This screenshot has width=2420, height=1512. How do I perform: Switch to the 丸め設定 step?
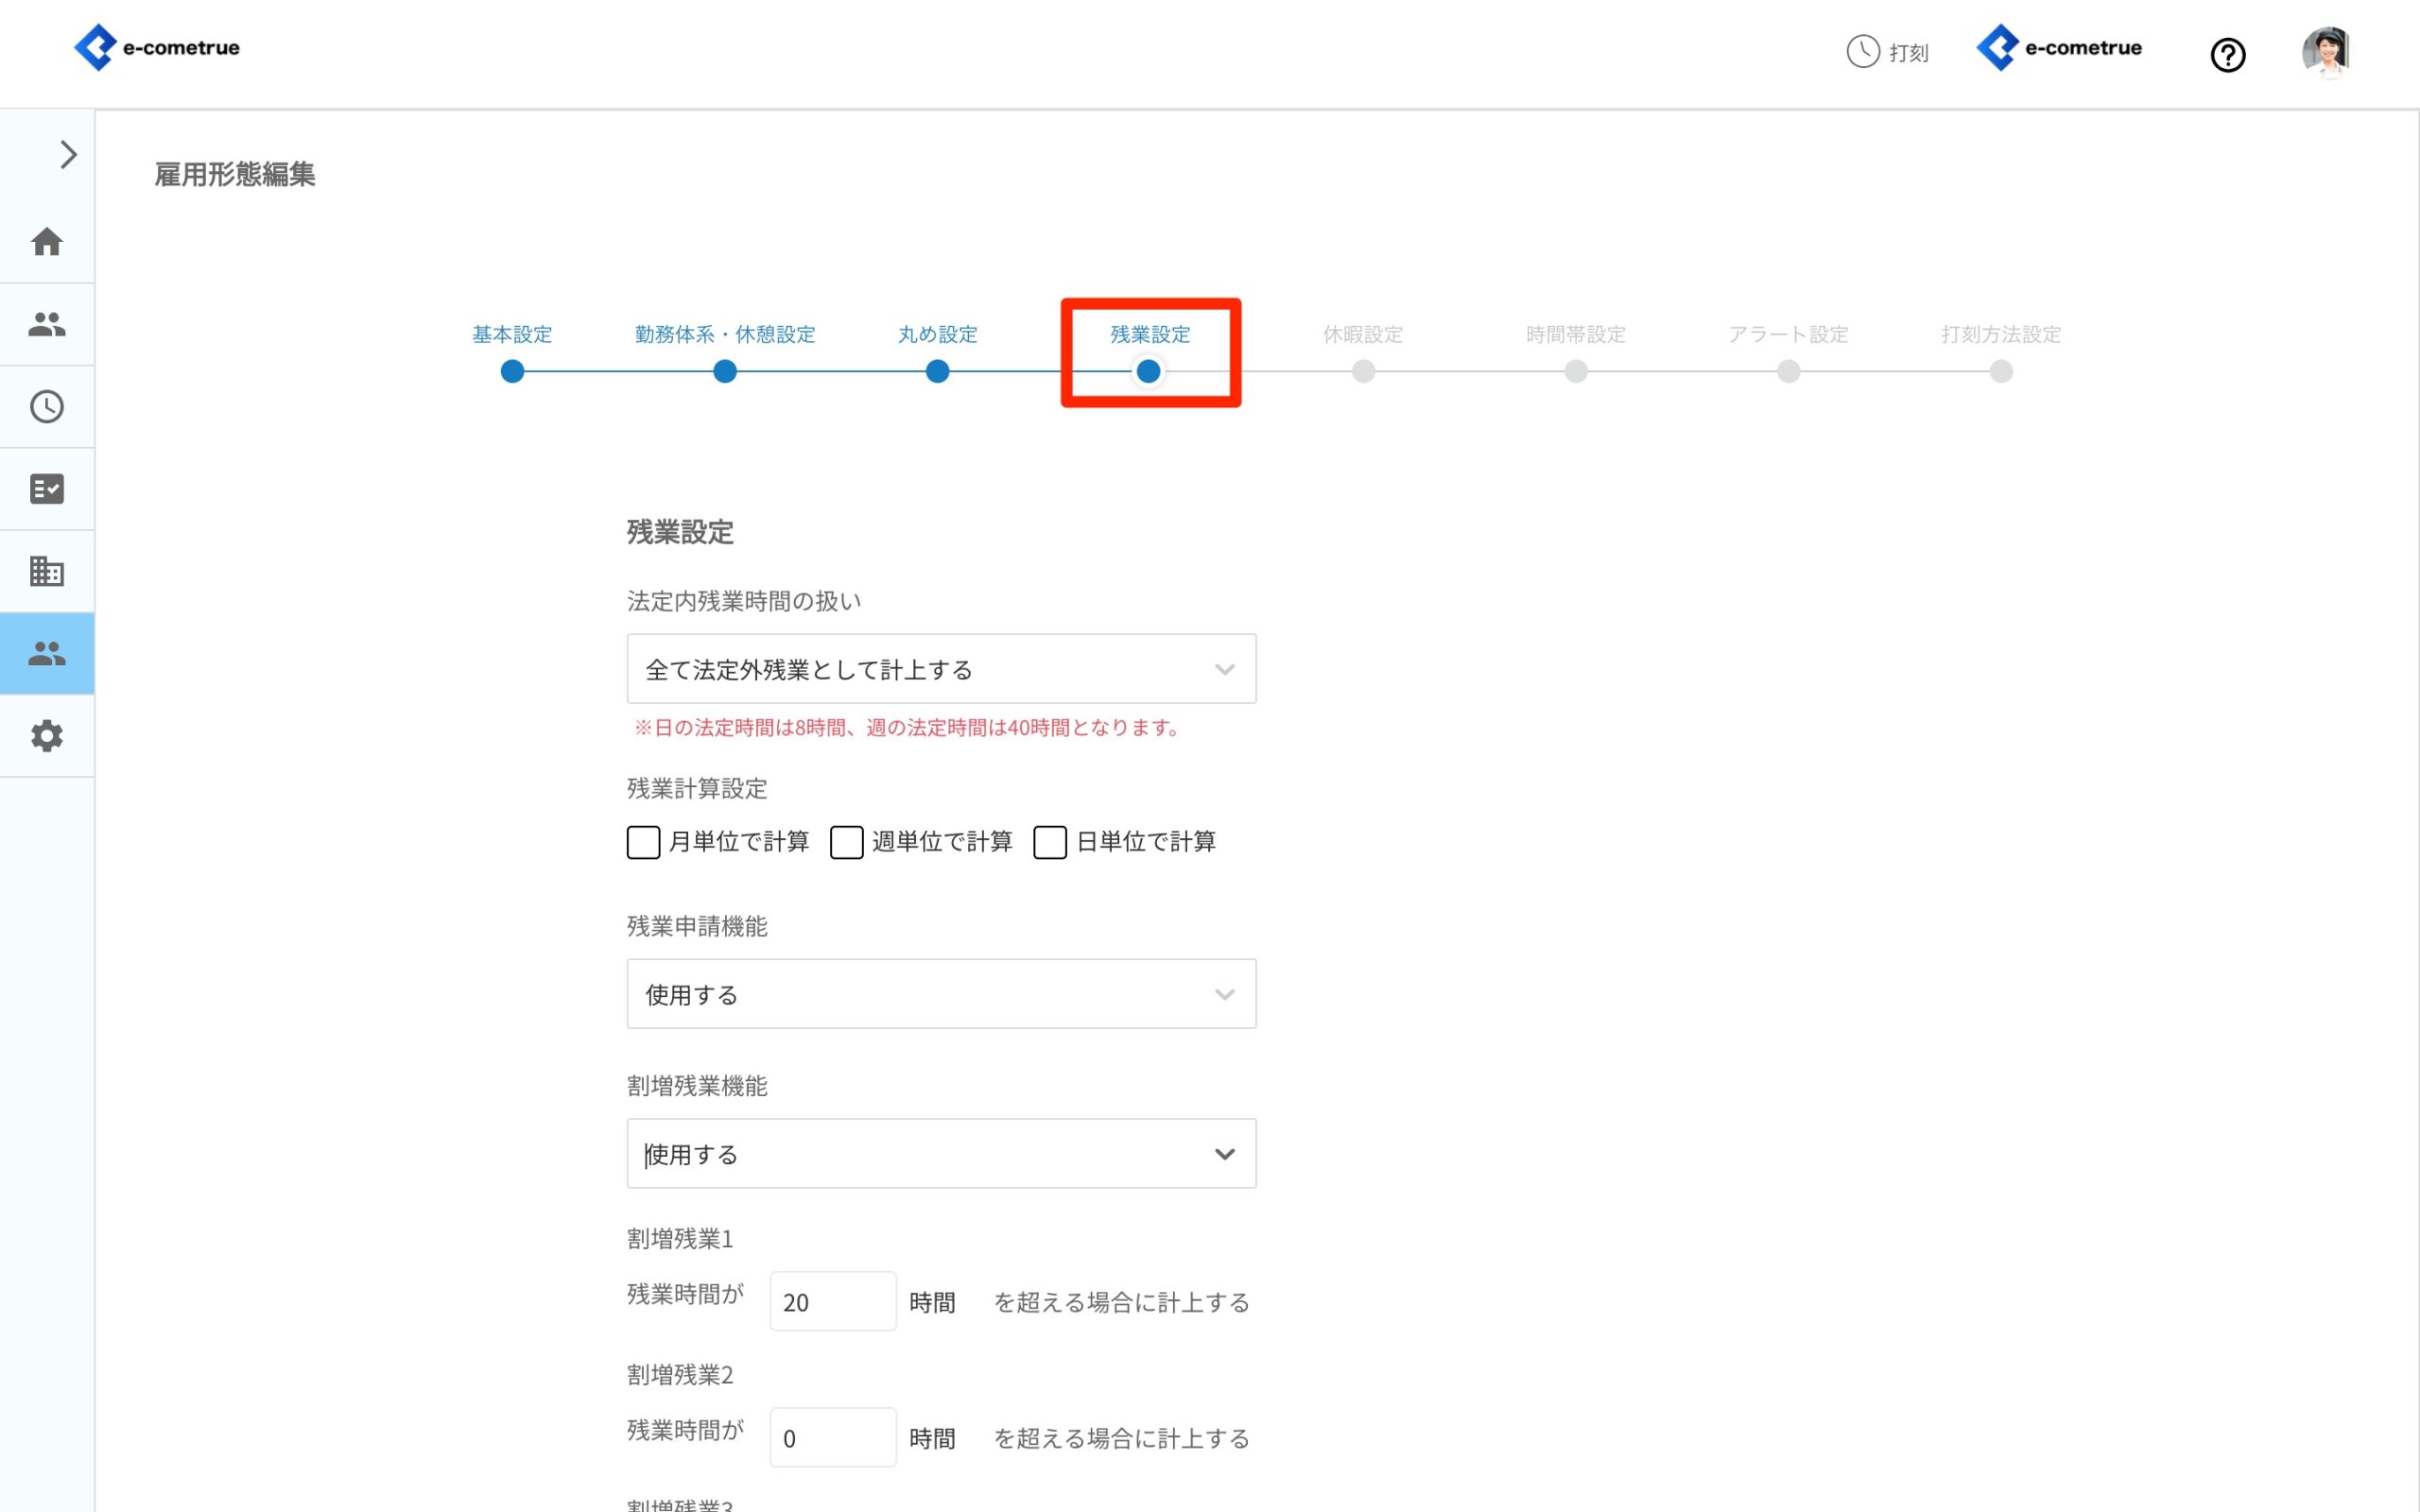pyautogui.click(x=937, y=335)
